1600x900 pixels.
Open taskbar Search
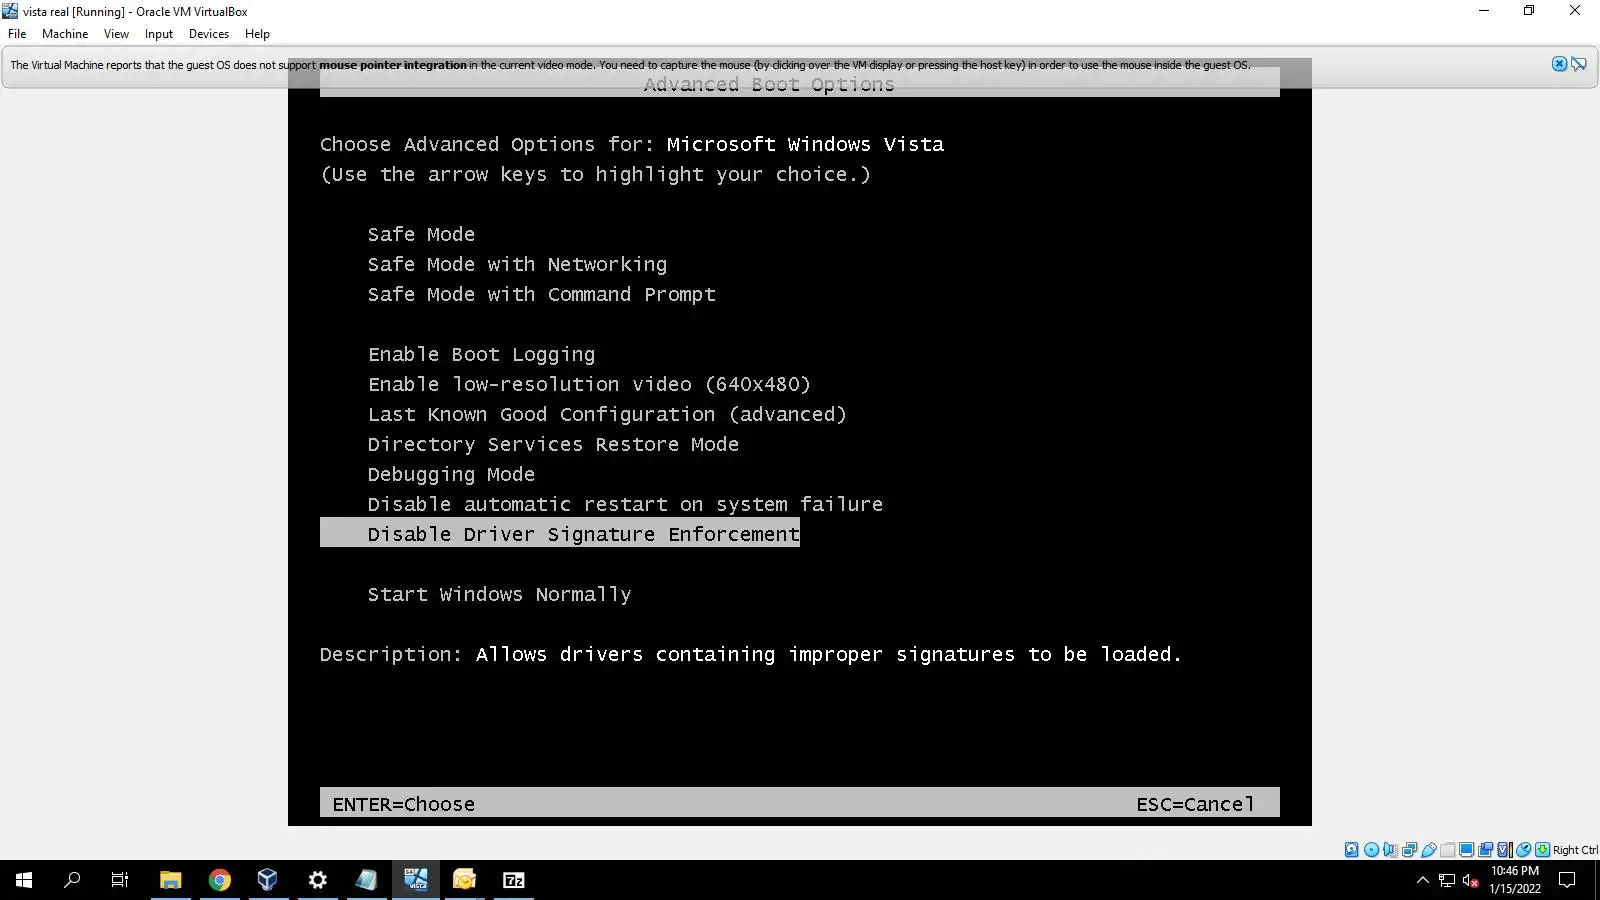tap(72, 880)
